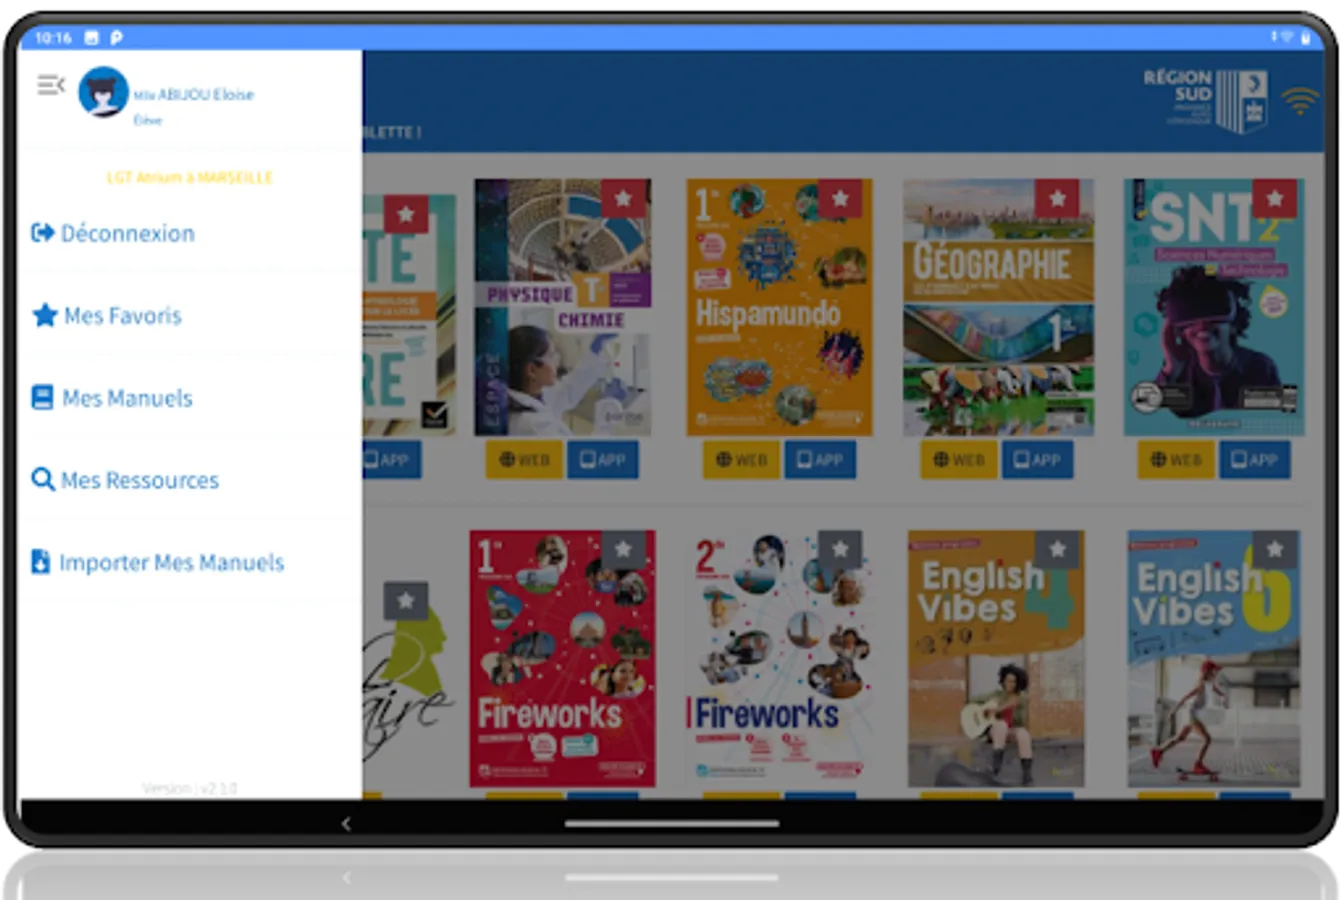
Task: Unfavorite the SNT book star
Action: click(x=1274, y=198)
